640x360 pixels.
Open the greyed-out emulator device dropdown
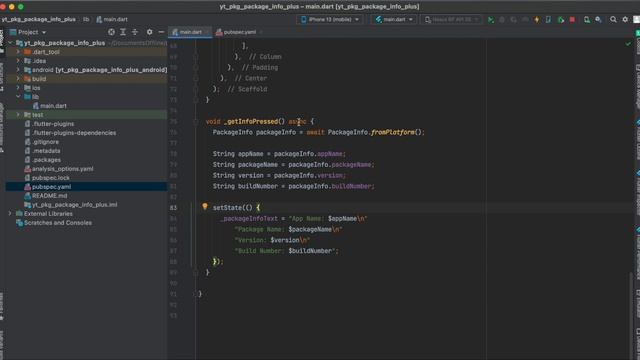(451, 20)
